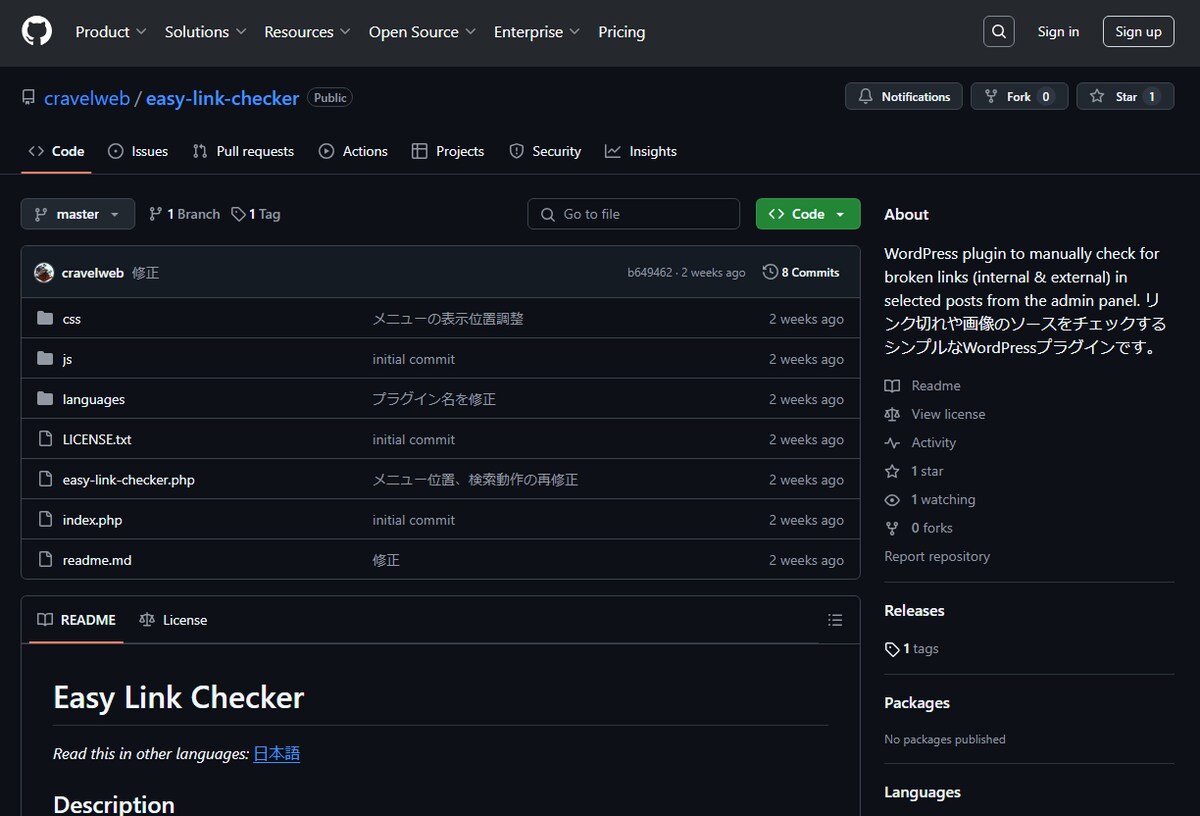Open the css folder
The width and height of the screenshot is (1200, 816).
(71, 319)
